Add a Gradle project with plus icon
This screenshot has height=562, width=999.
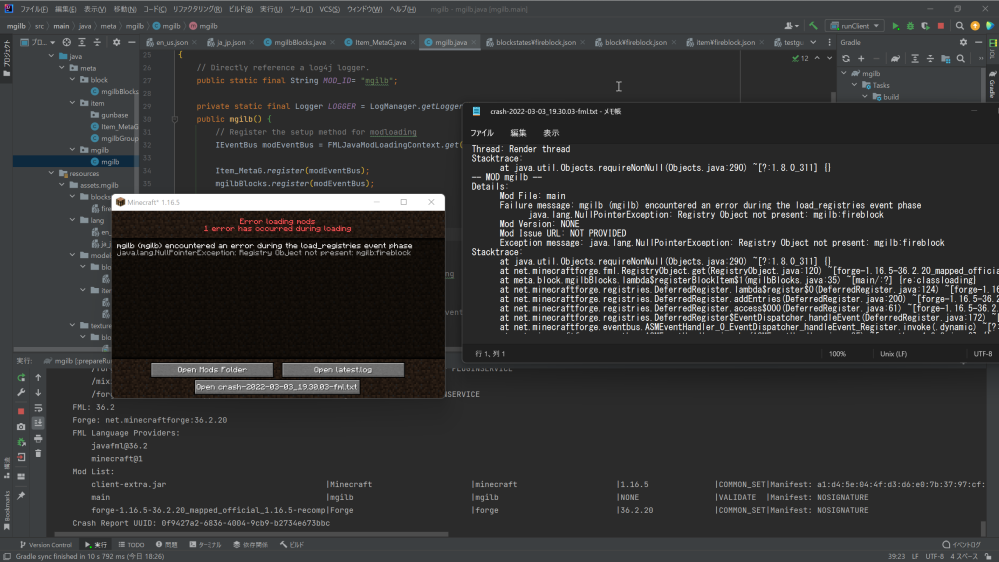861,59
